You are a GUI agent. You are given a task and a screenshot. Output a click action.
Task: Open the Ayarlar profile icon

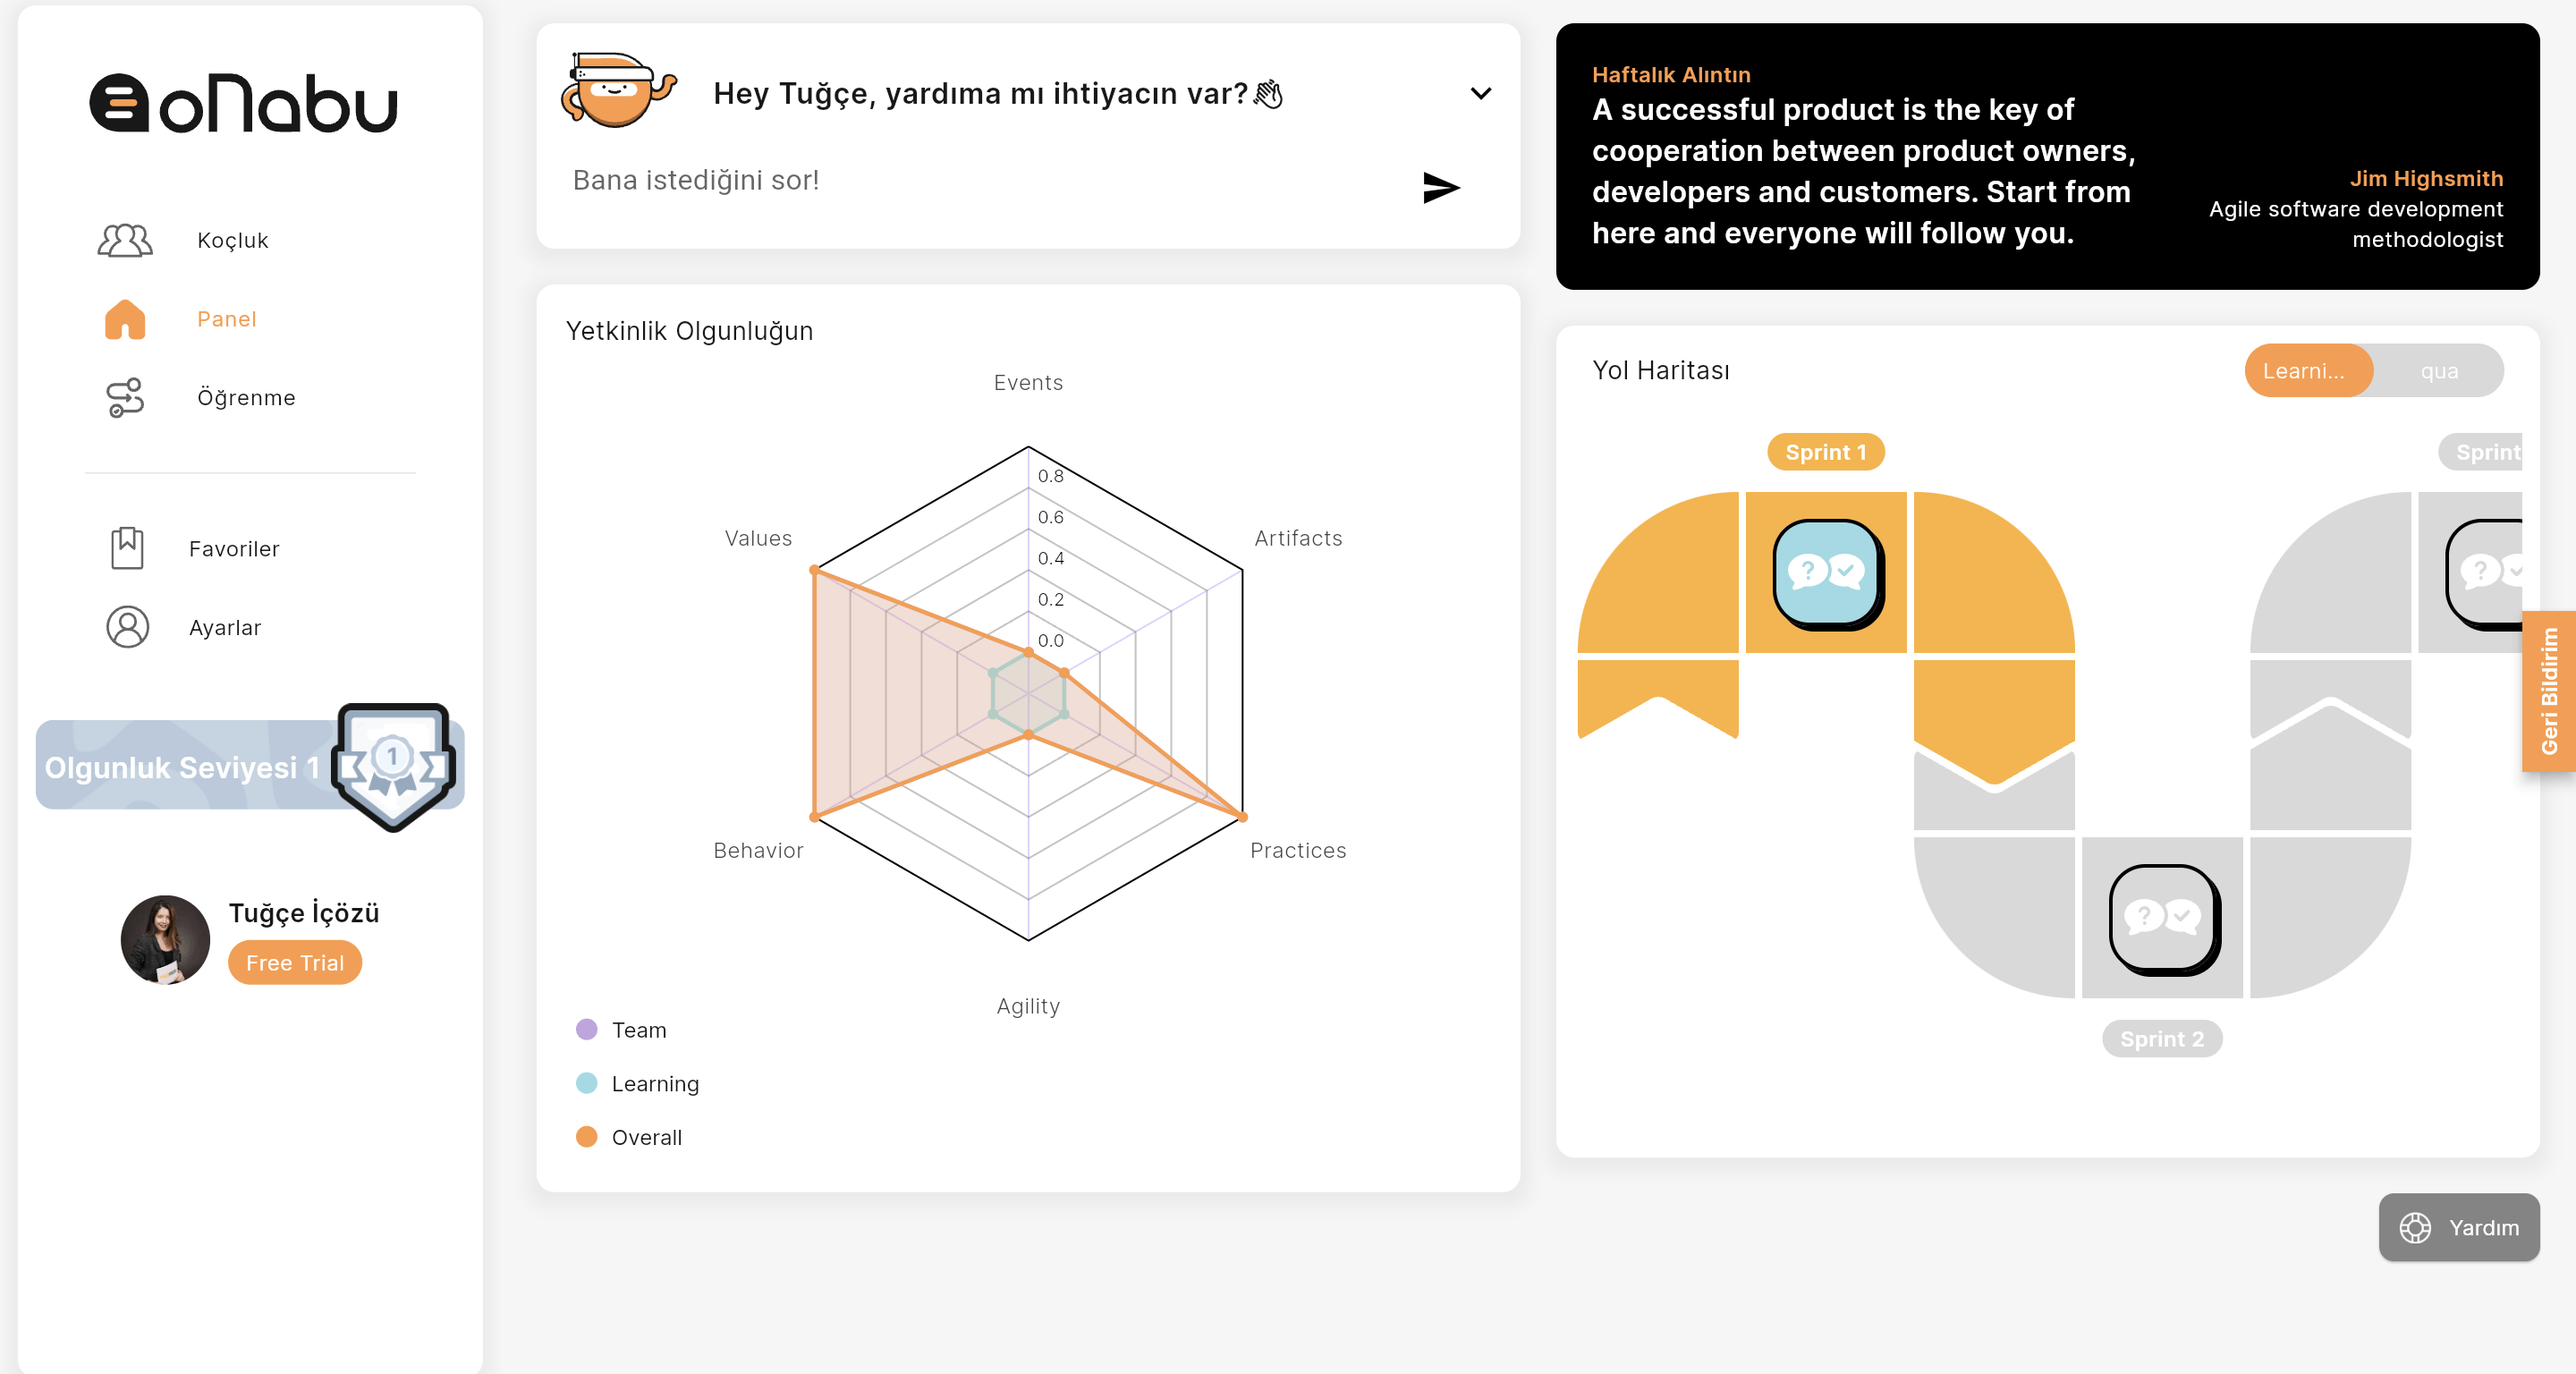pyautogui.click(x=127, y=627)
